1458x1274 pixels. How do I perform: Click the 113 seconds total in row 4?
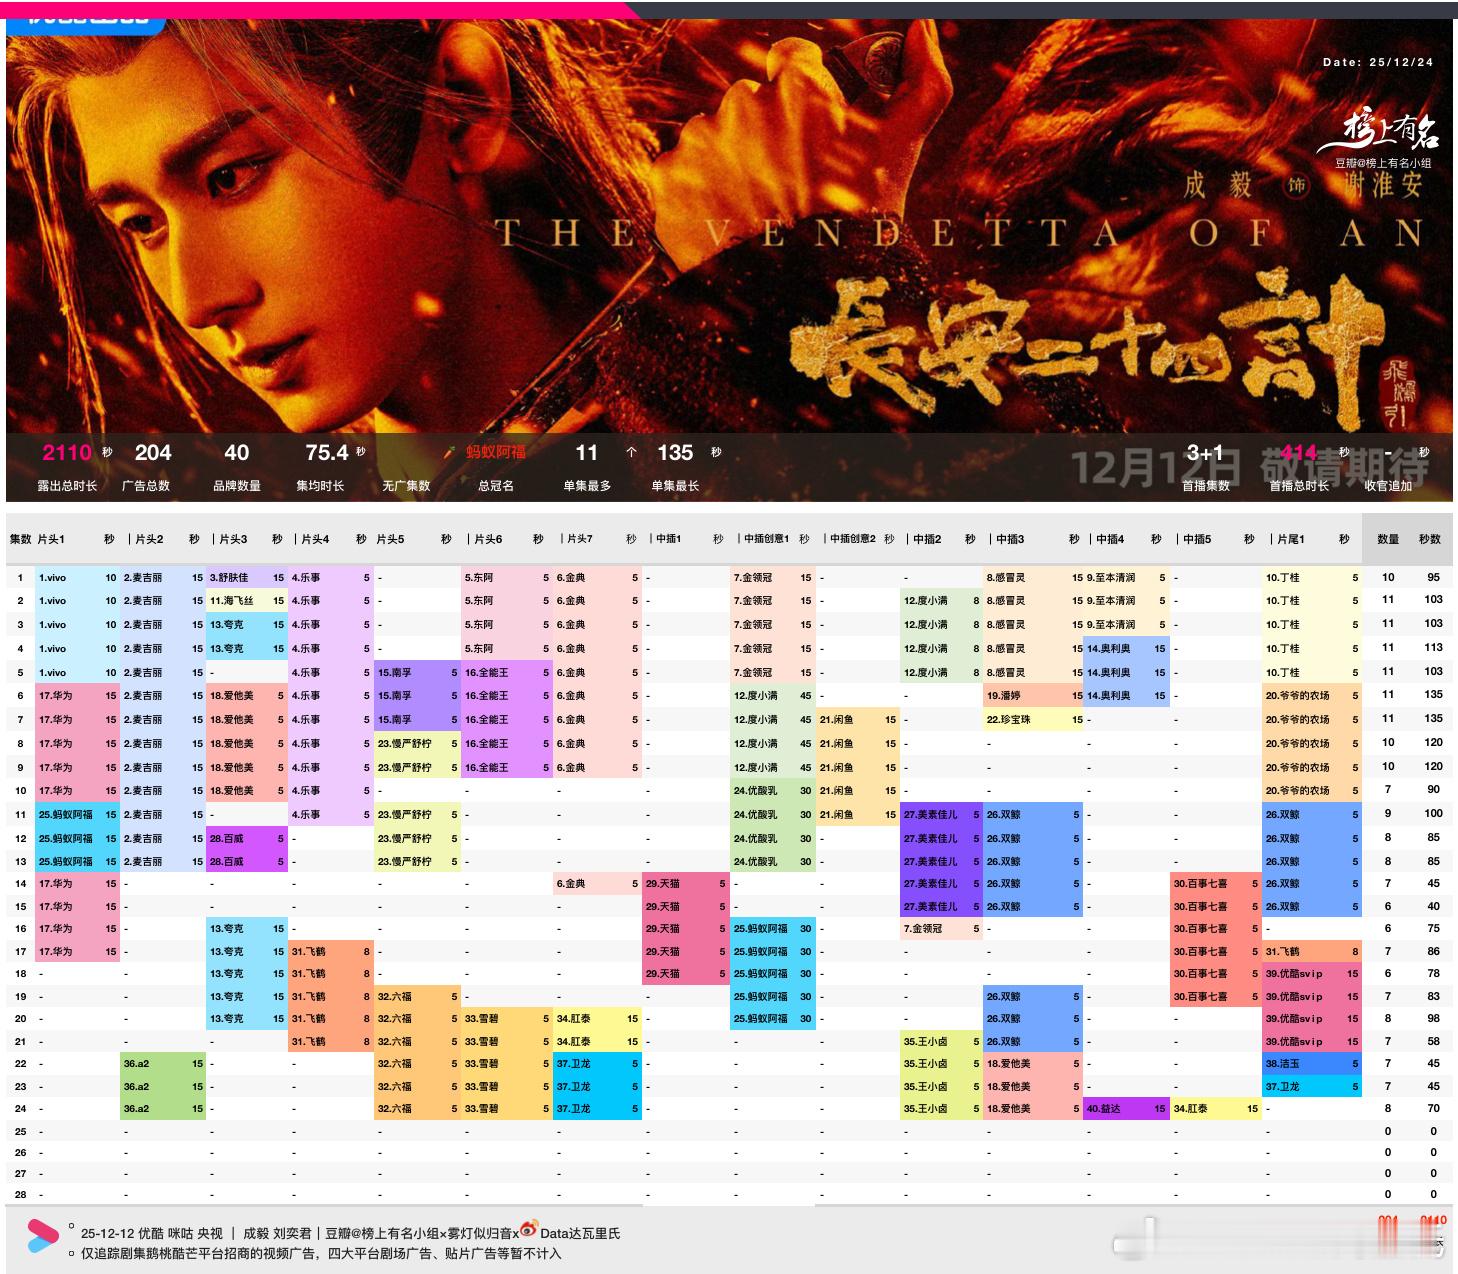coord(1434,647)
